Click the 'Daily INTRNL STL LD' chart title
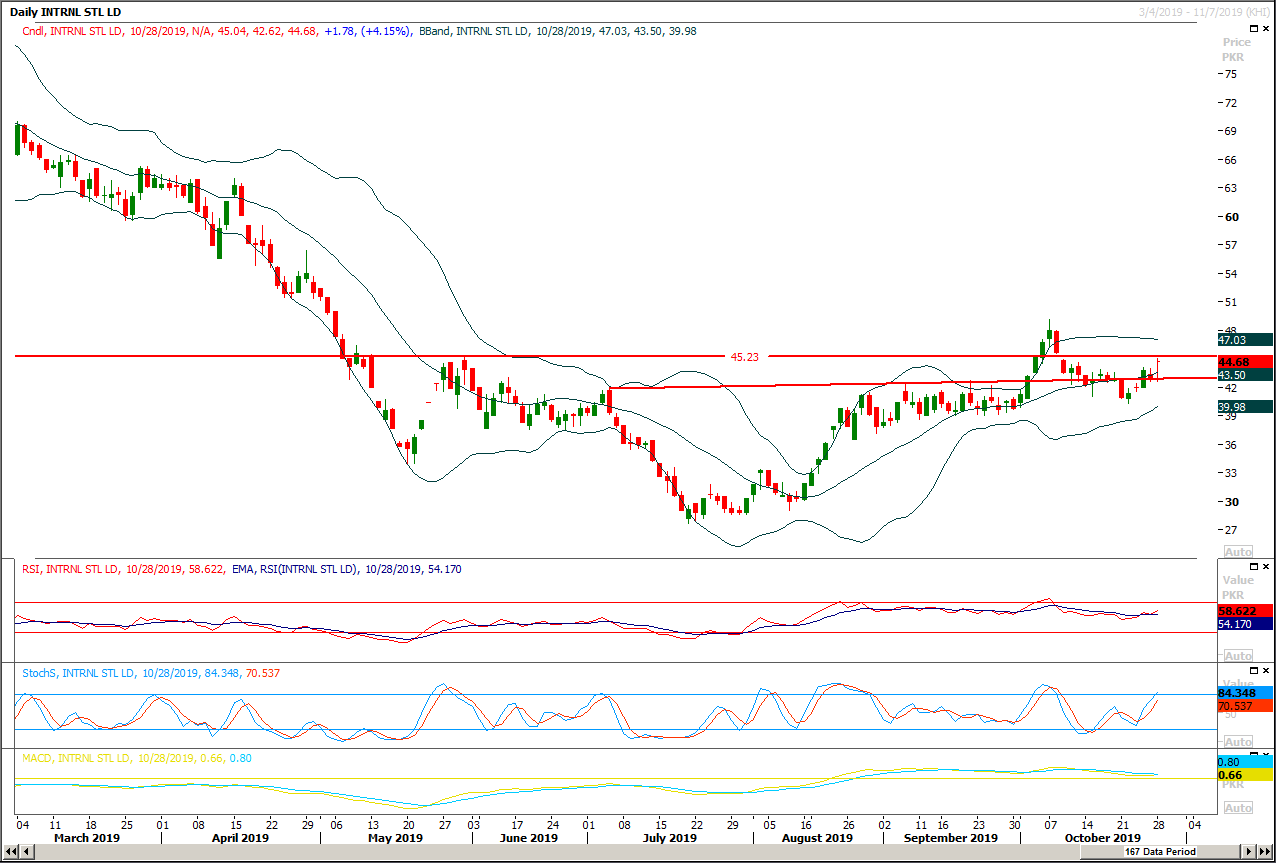Viewport: 1276px width, 863px height. pos(65,12)
